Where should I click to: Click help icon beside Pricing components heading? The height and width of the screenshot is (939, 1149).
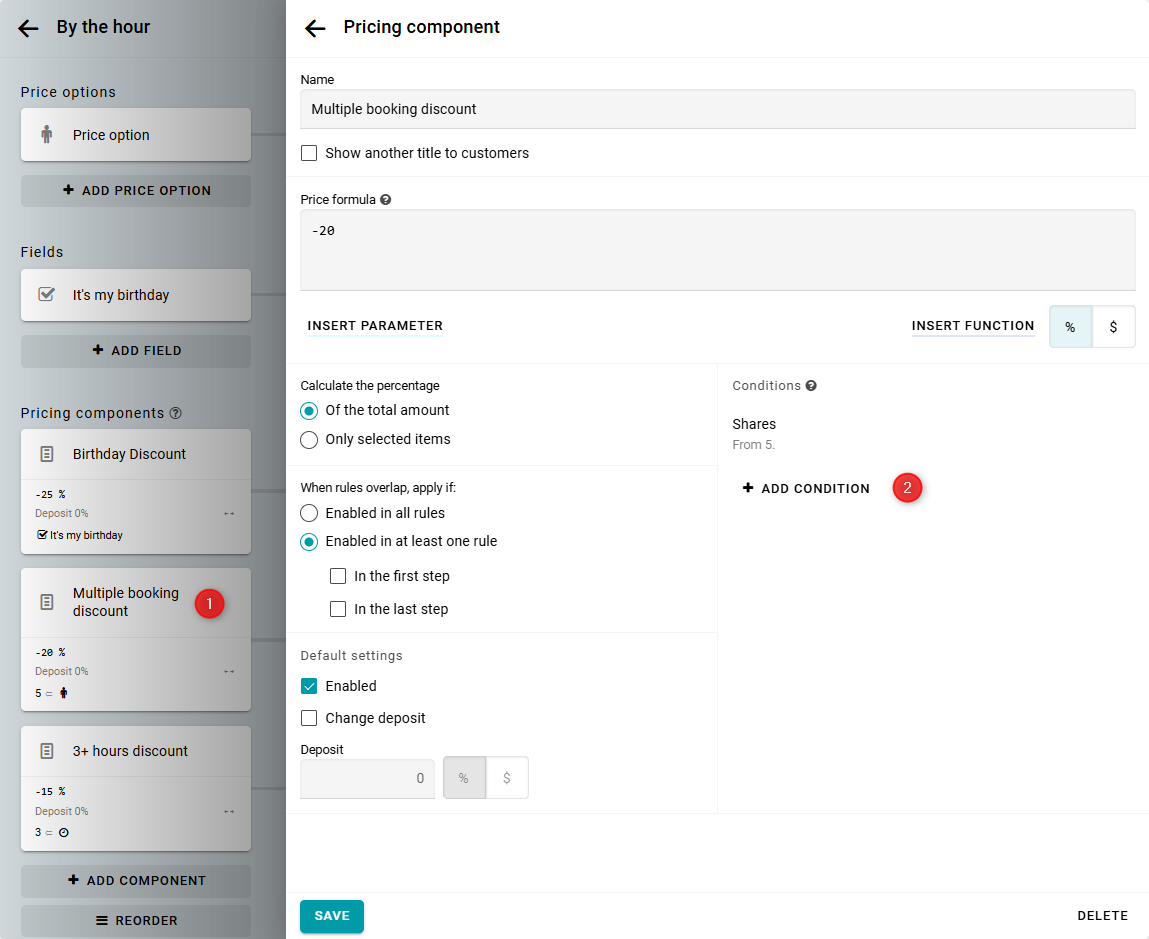point(176,413)
